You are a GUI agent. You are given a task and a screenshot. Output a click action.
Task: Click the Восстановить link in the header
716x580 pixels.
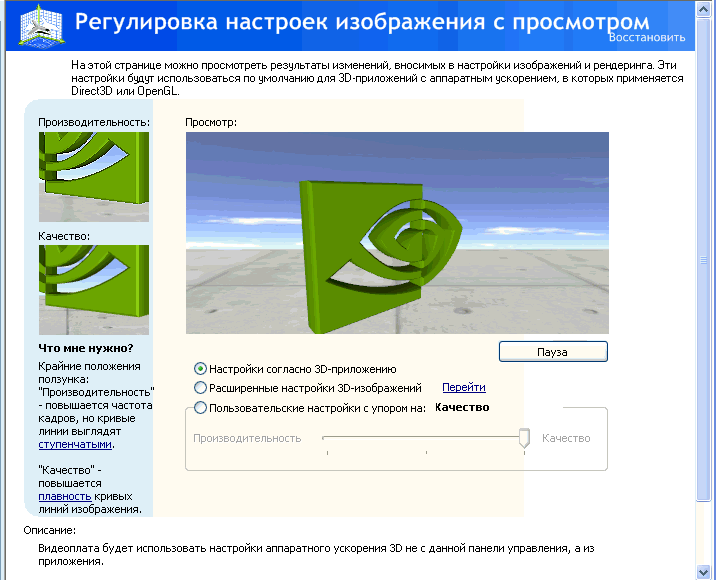click(647, 38)
